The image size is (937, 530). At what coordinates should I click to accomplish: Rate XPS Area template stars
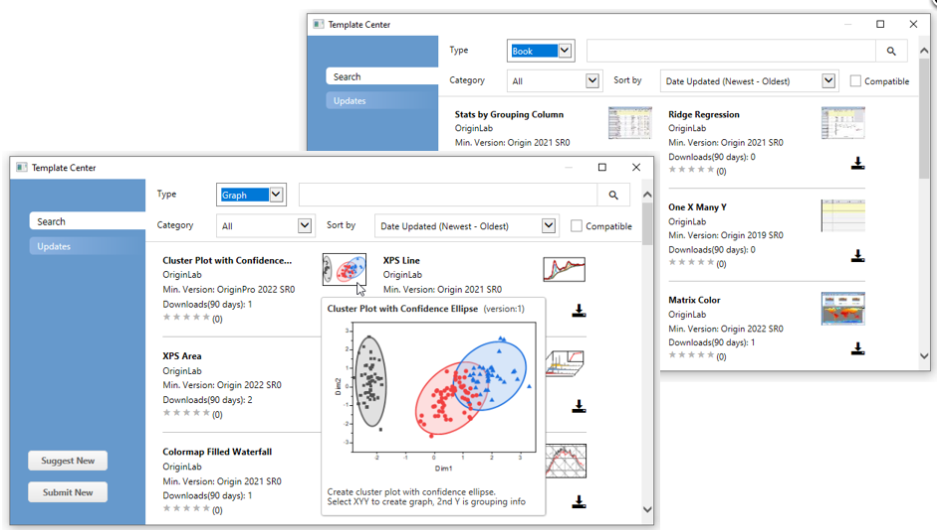186,413
